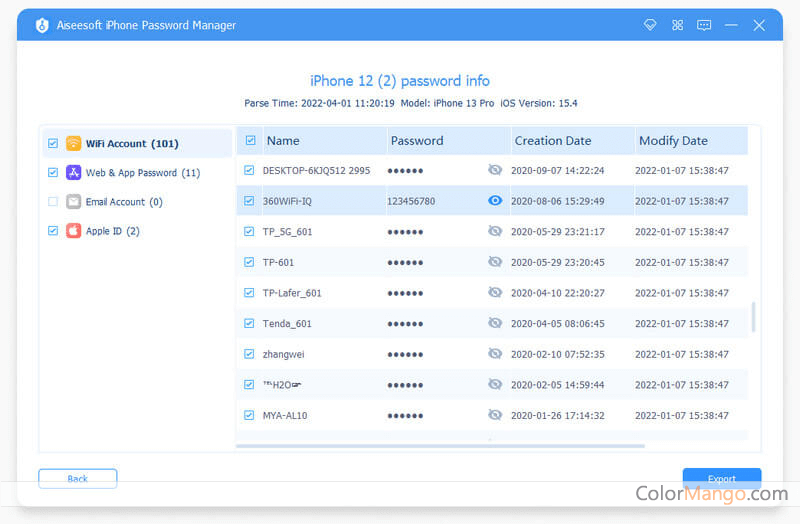Click the orange WiFi Account icon
The image size is (800, 524).
pos(73,144)
